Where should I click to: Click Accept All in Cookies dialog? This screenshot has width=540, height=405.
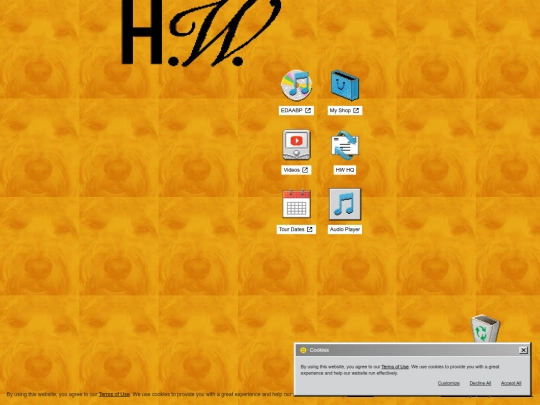511,383
